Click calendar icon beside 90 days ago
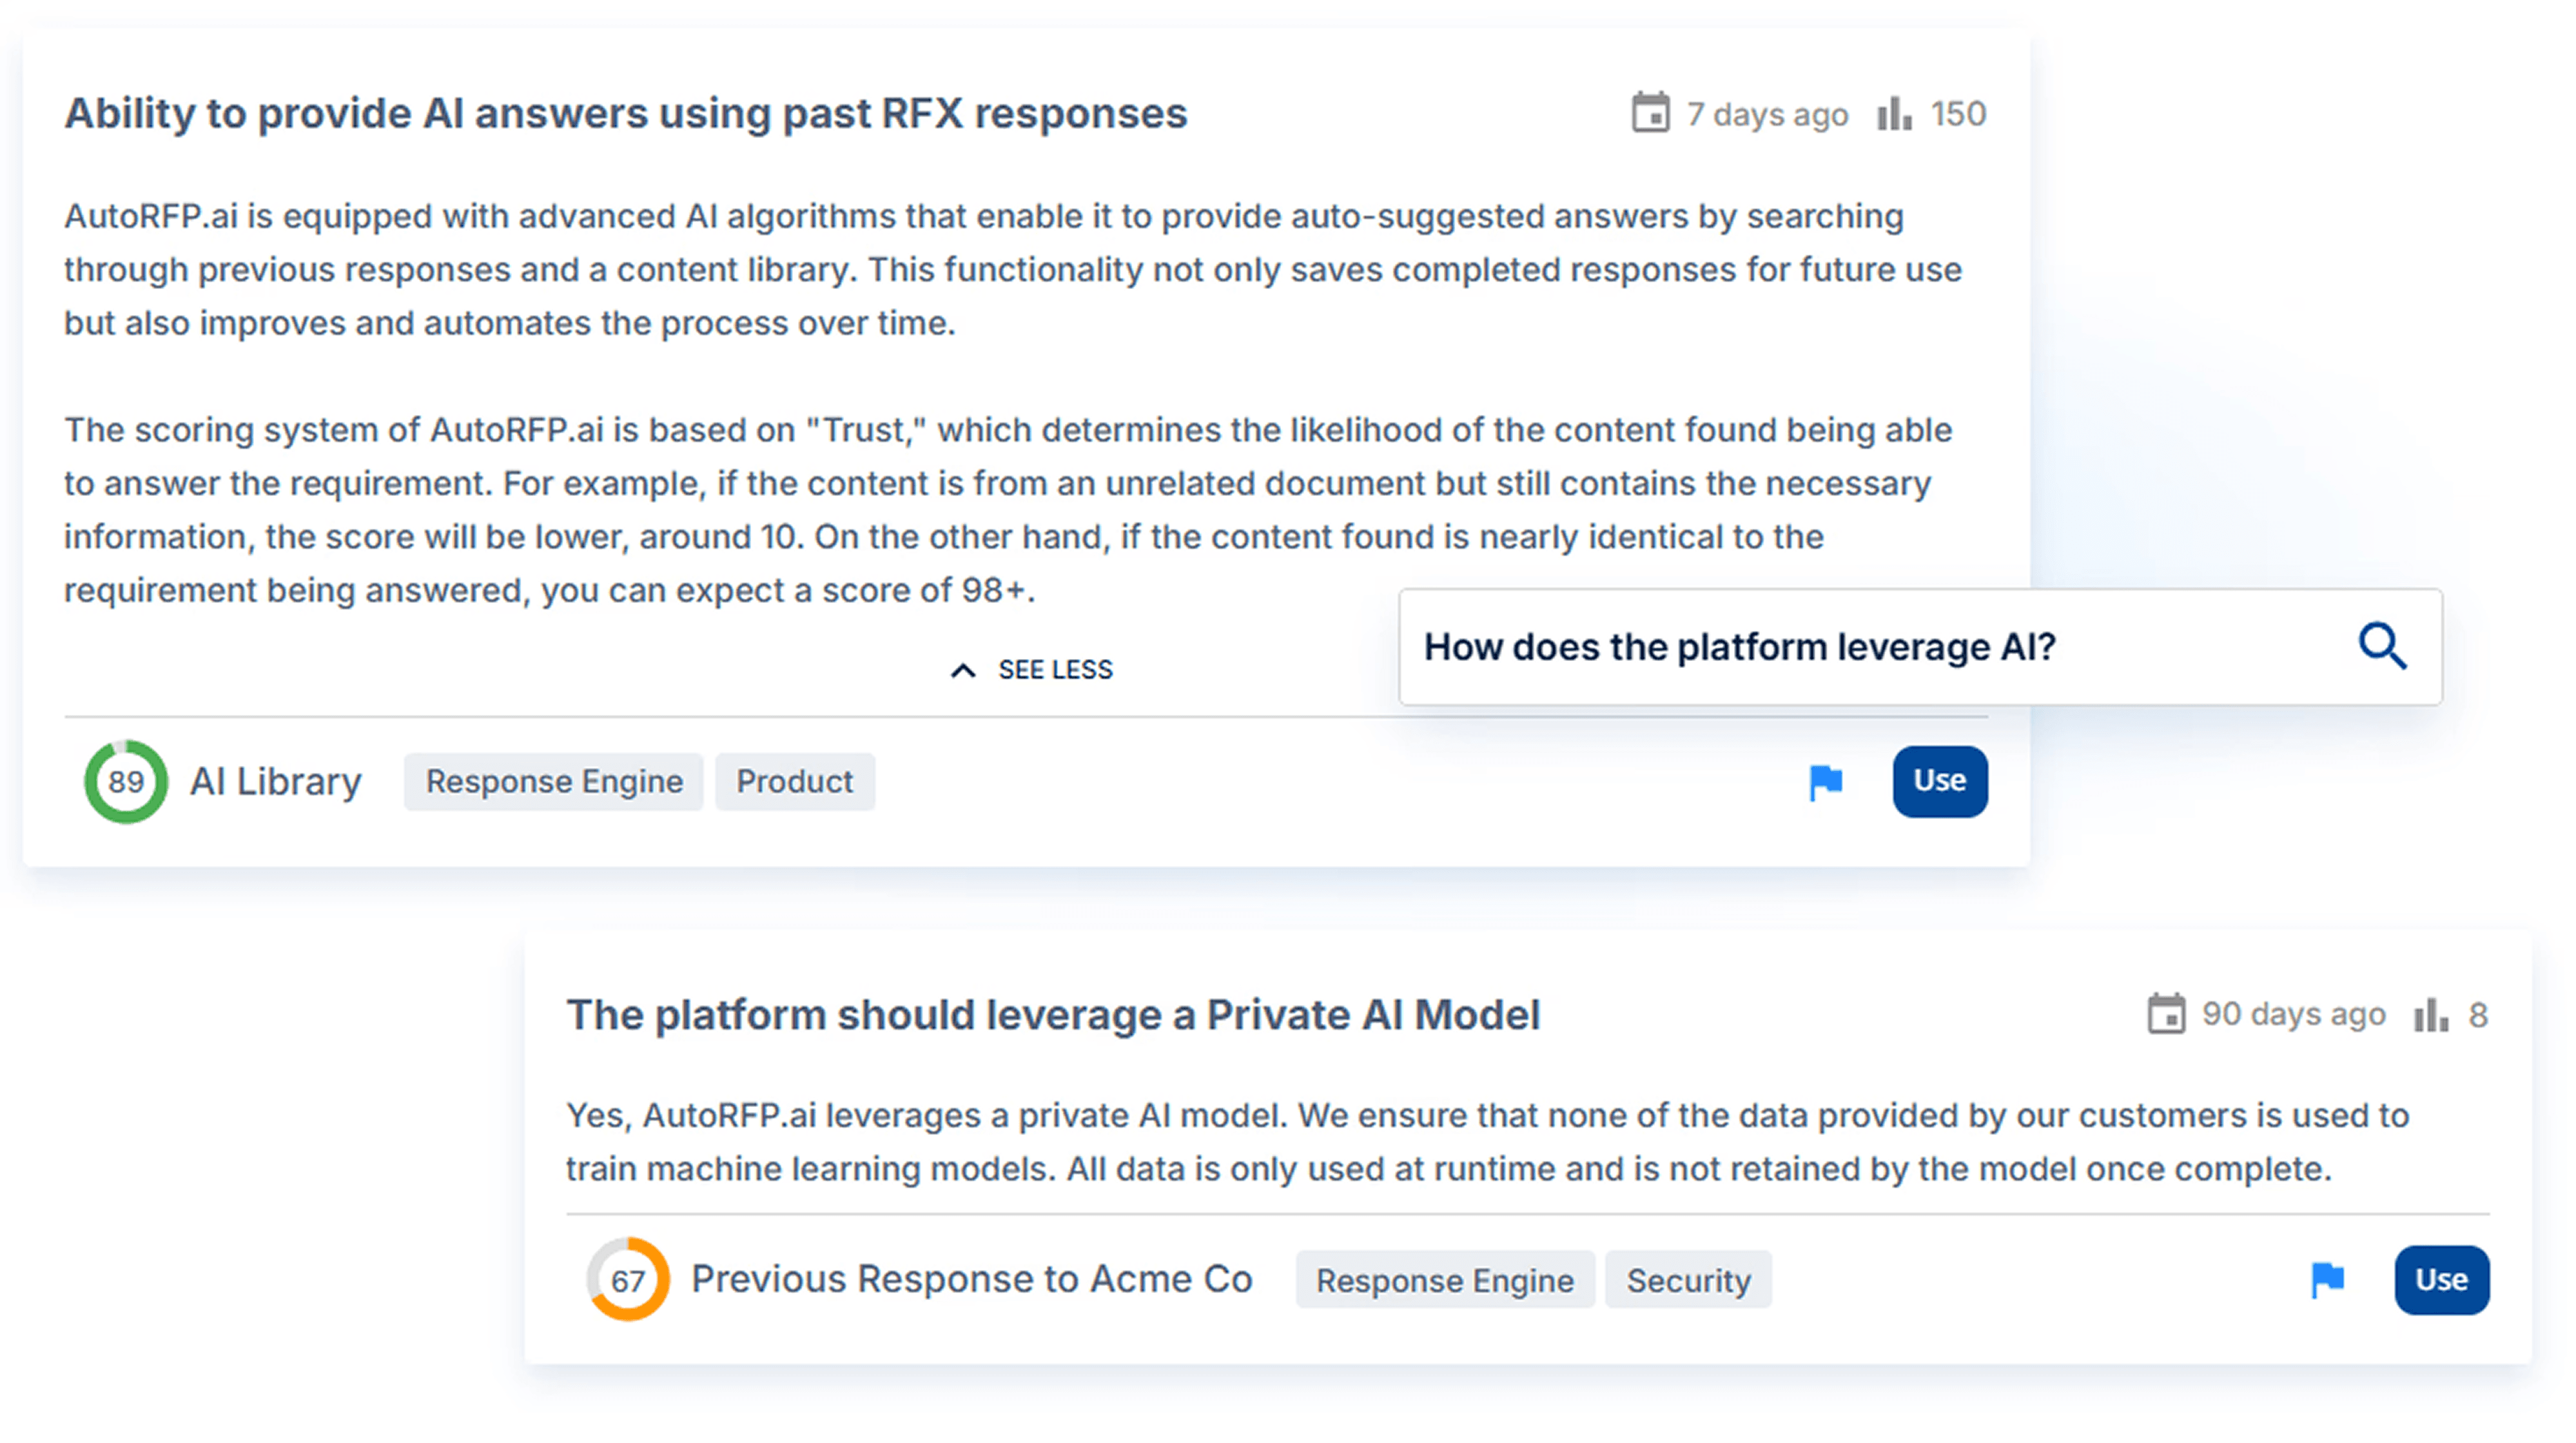The width and height of the screenshot is (2576, 1443). [x=2166, y=1014]
